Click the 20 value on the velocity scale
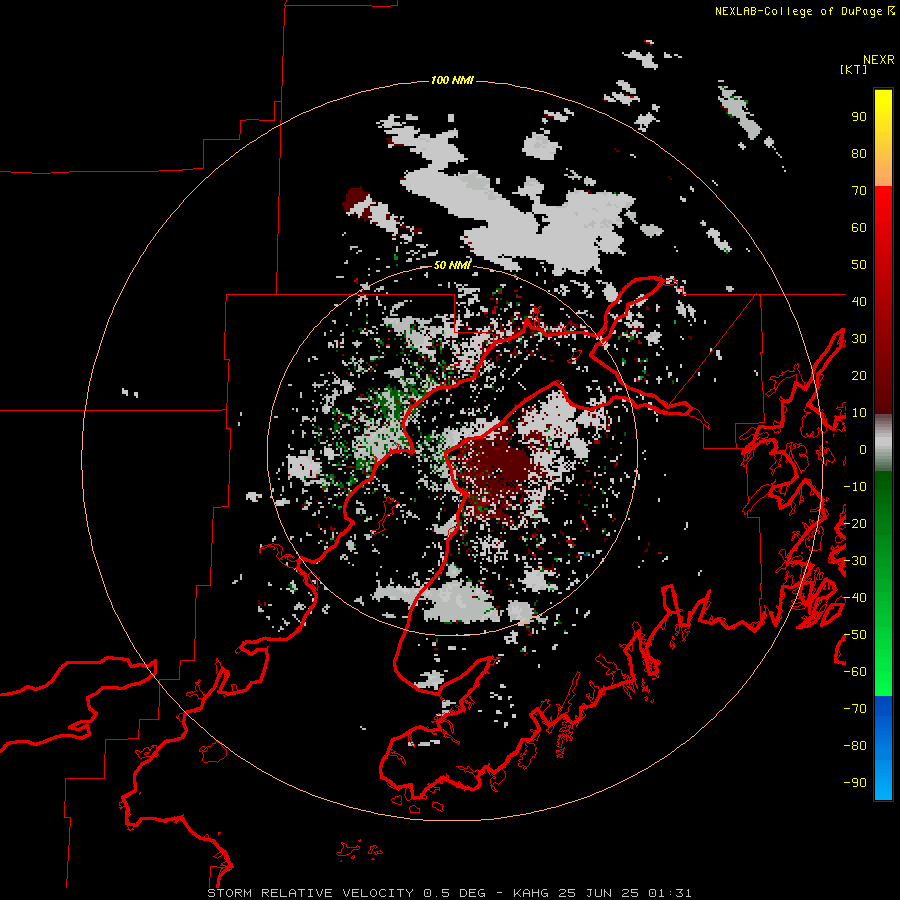This screenshot has height=900, width=900. point(859,375)
